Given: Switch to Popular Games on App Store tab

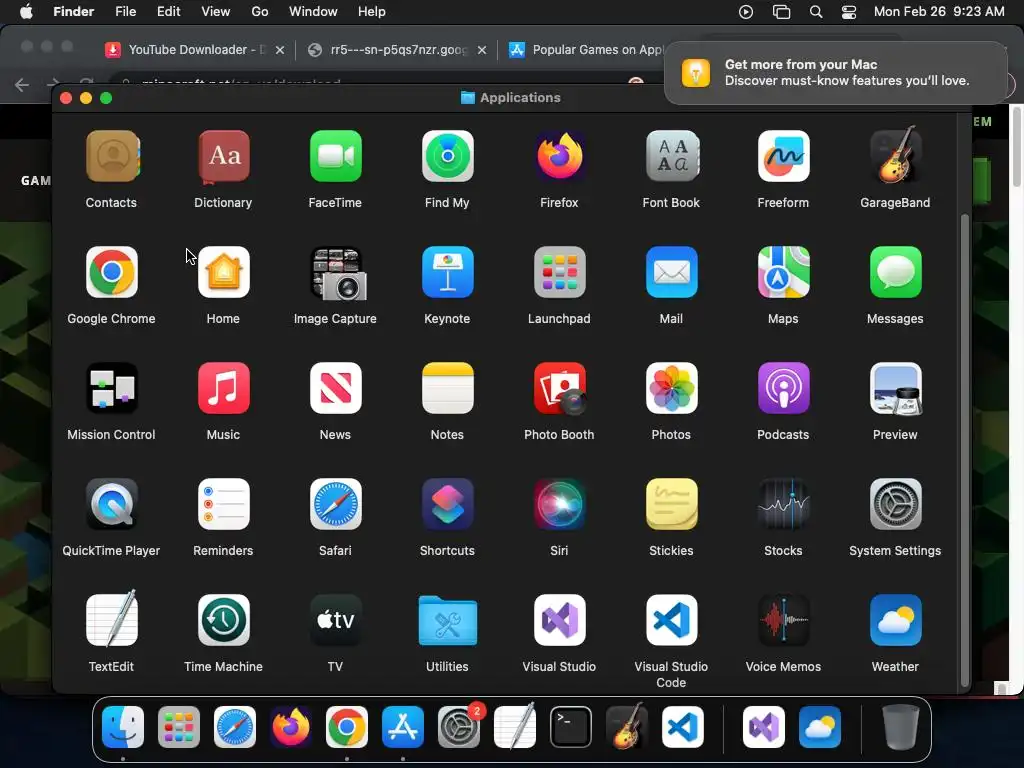Looking at the screenshot, I should pyautogui.click(x=584, y=50).
